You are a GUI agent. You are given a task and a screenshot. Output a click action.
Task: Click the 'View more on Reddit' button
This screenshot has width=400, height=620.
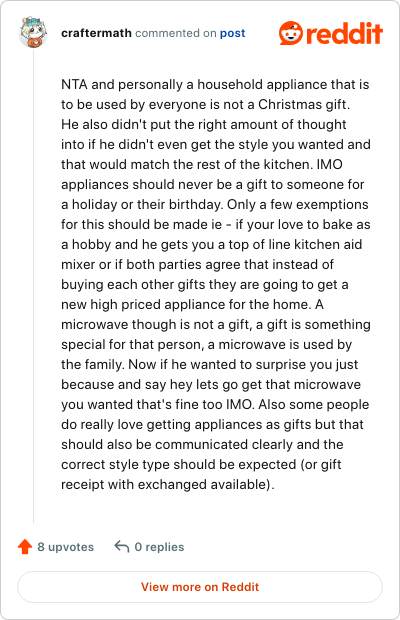pyautogui.click(x=200, y=587)
